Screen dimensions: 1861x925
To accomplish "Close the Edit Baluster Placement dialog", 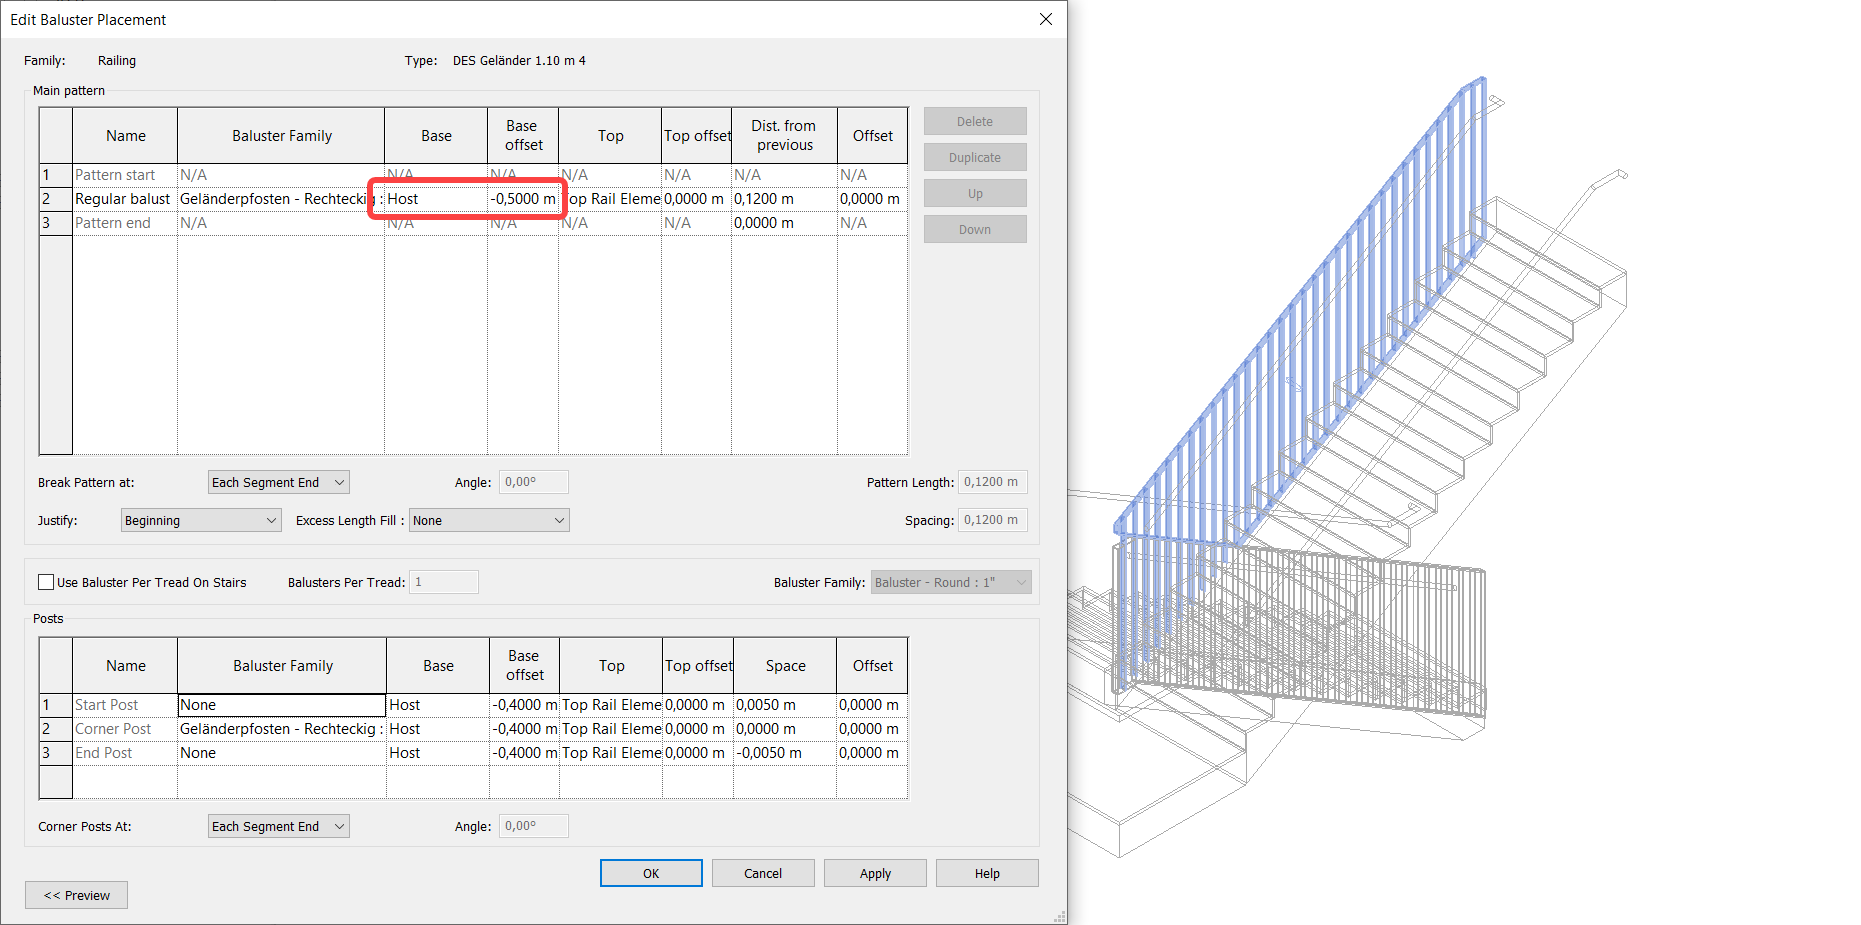I will (1045, 19).
